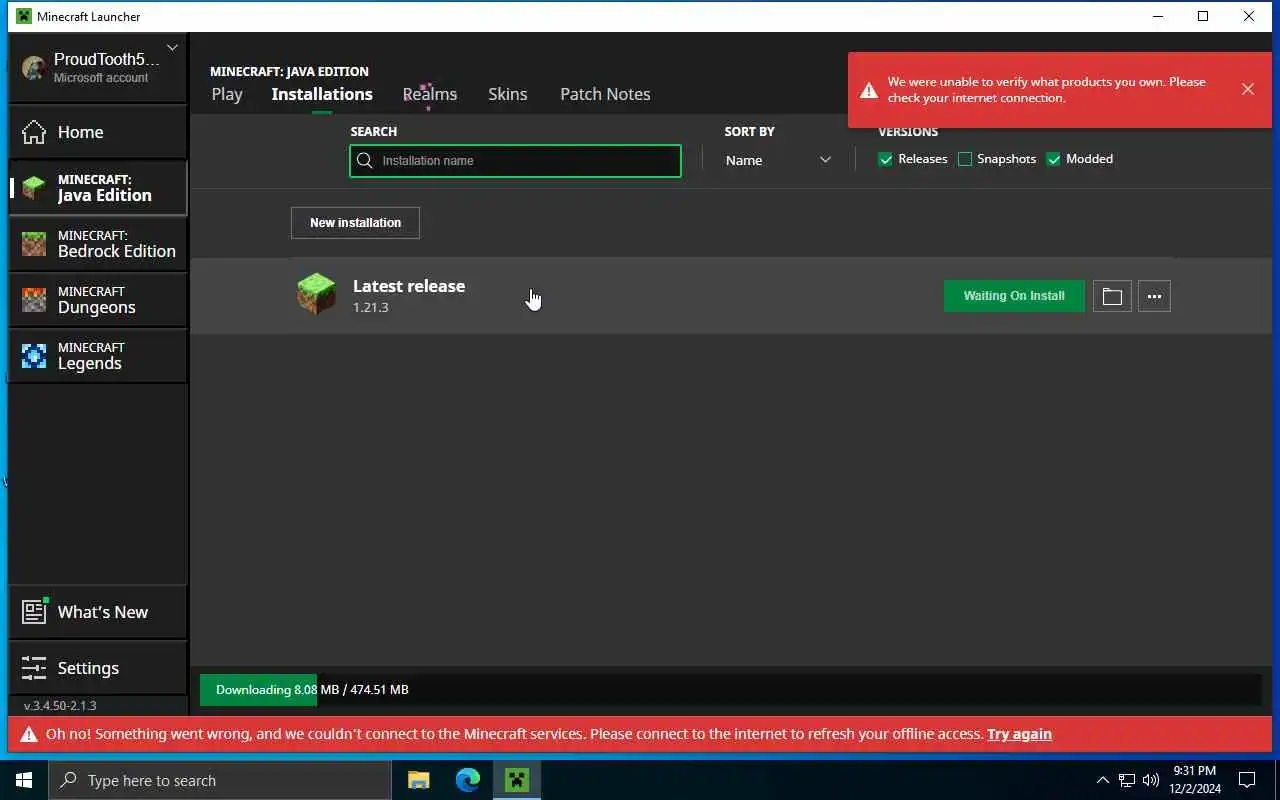Open the Home section in sidebar
Viewport: 1280px width, 800px height.
[x=97, y=132]
